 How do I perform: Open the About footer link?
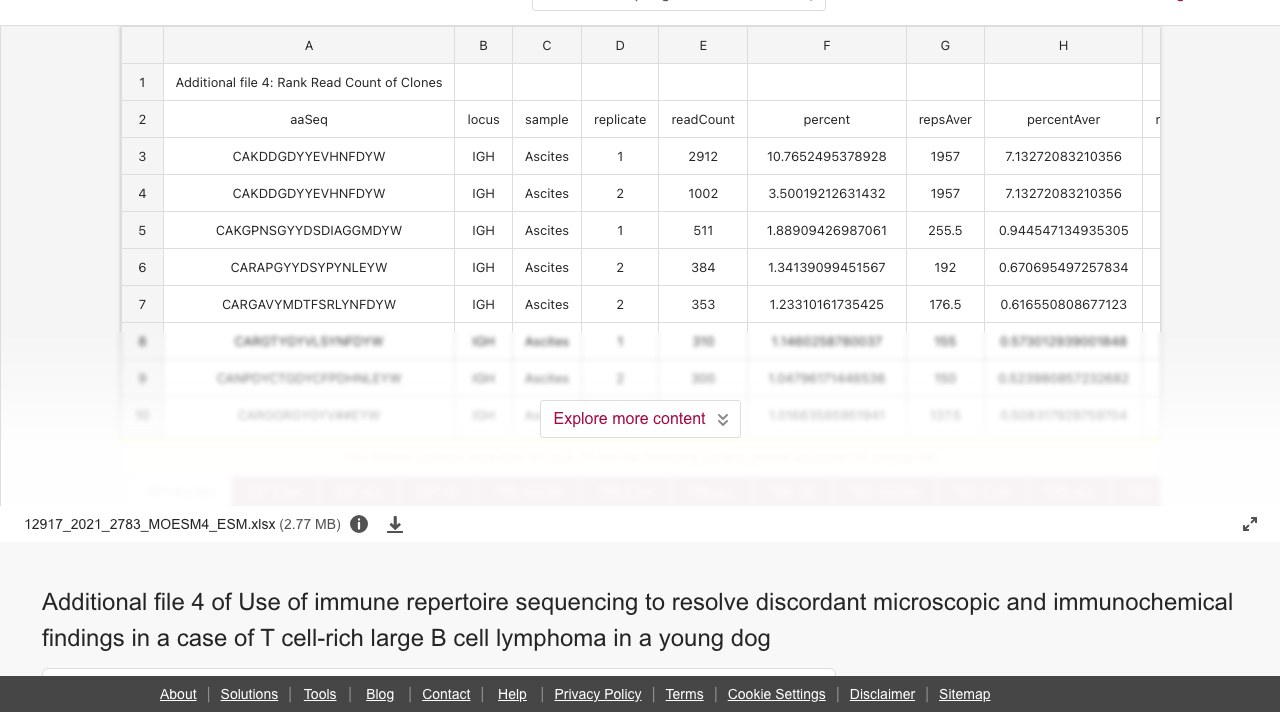click(x=178, y=694)
